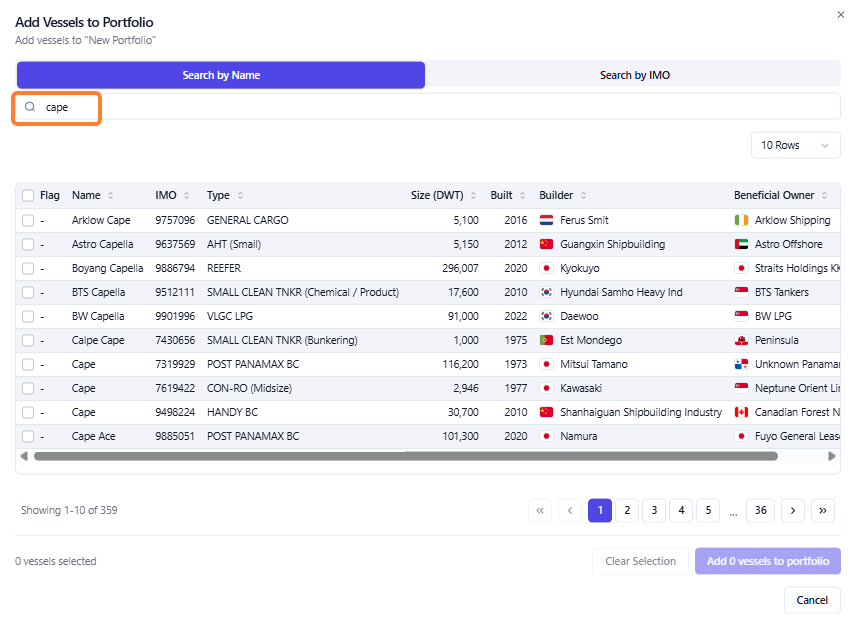
Task: Tick the Arklow Cape row checkbox
Action: click(28, 220)
